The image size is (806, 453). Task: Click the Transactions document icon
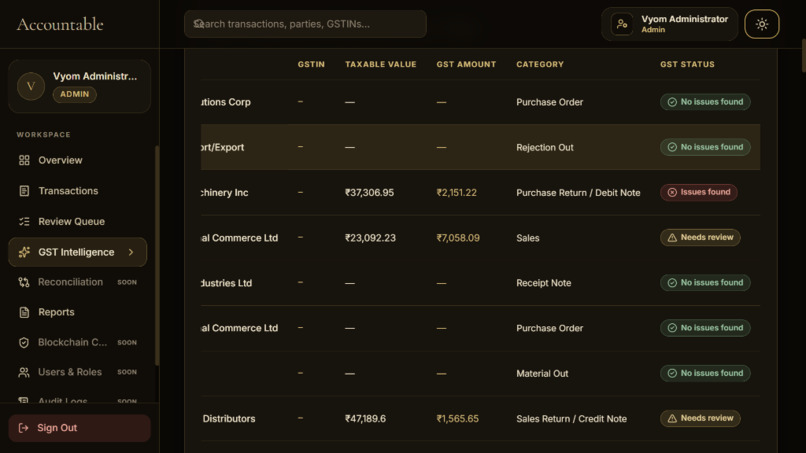24,191
